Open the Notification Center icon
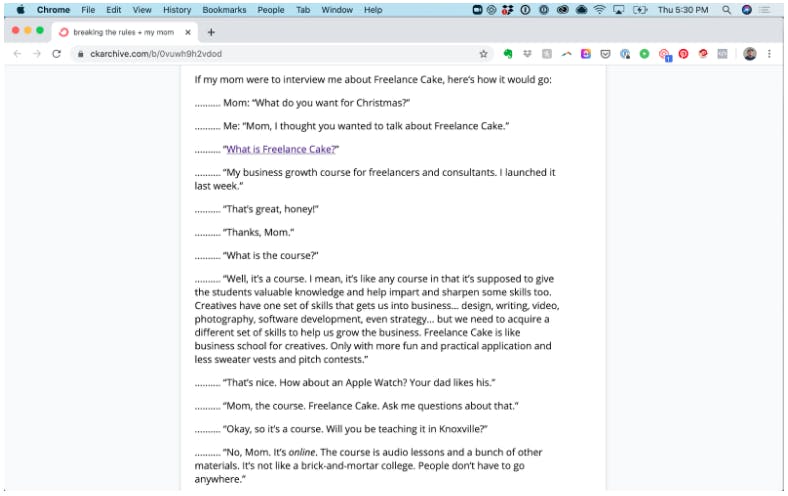 coord(765,10)
